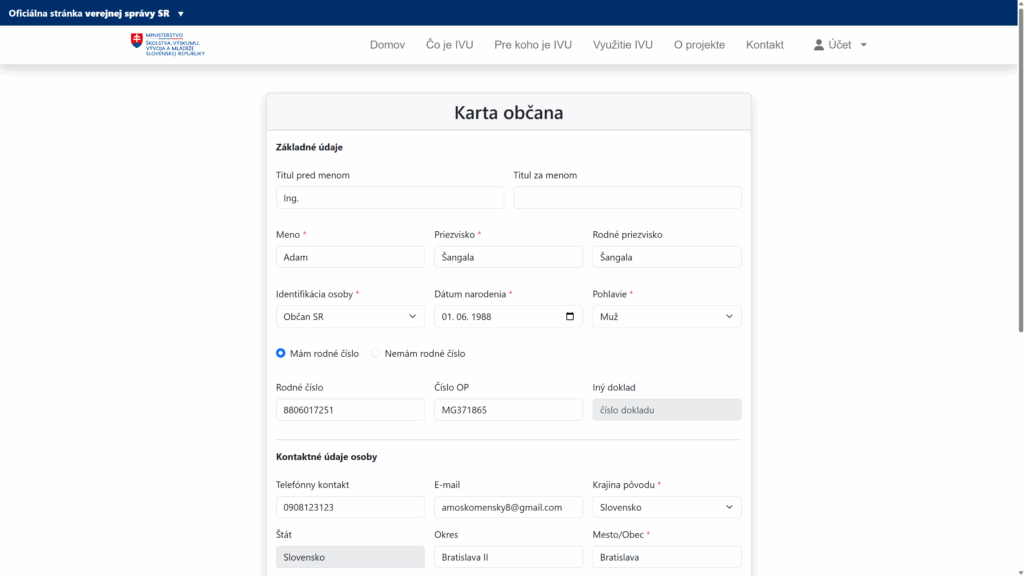The width and height of the screenshot is (1024, 576).
Task: Click the Ministerstvo školstva logo
Action: click(x=166, y=45)
